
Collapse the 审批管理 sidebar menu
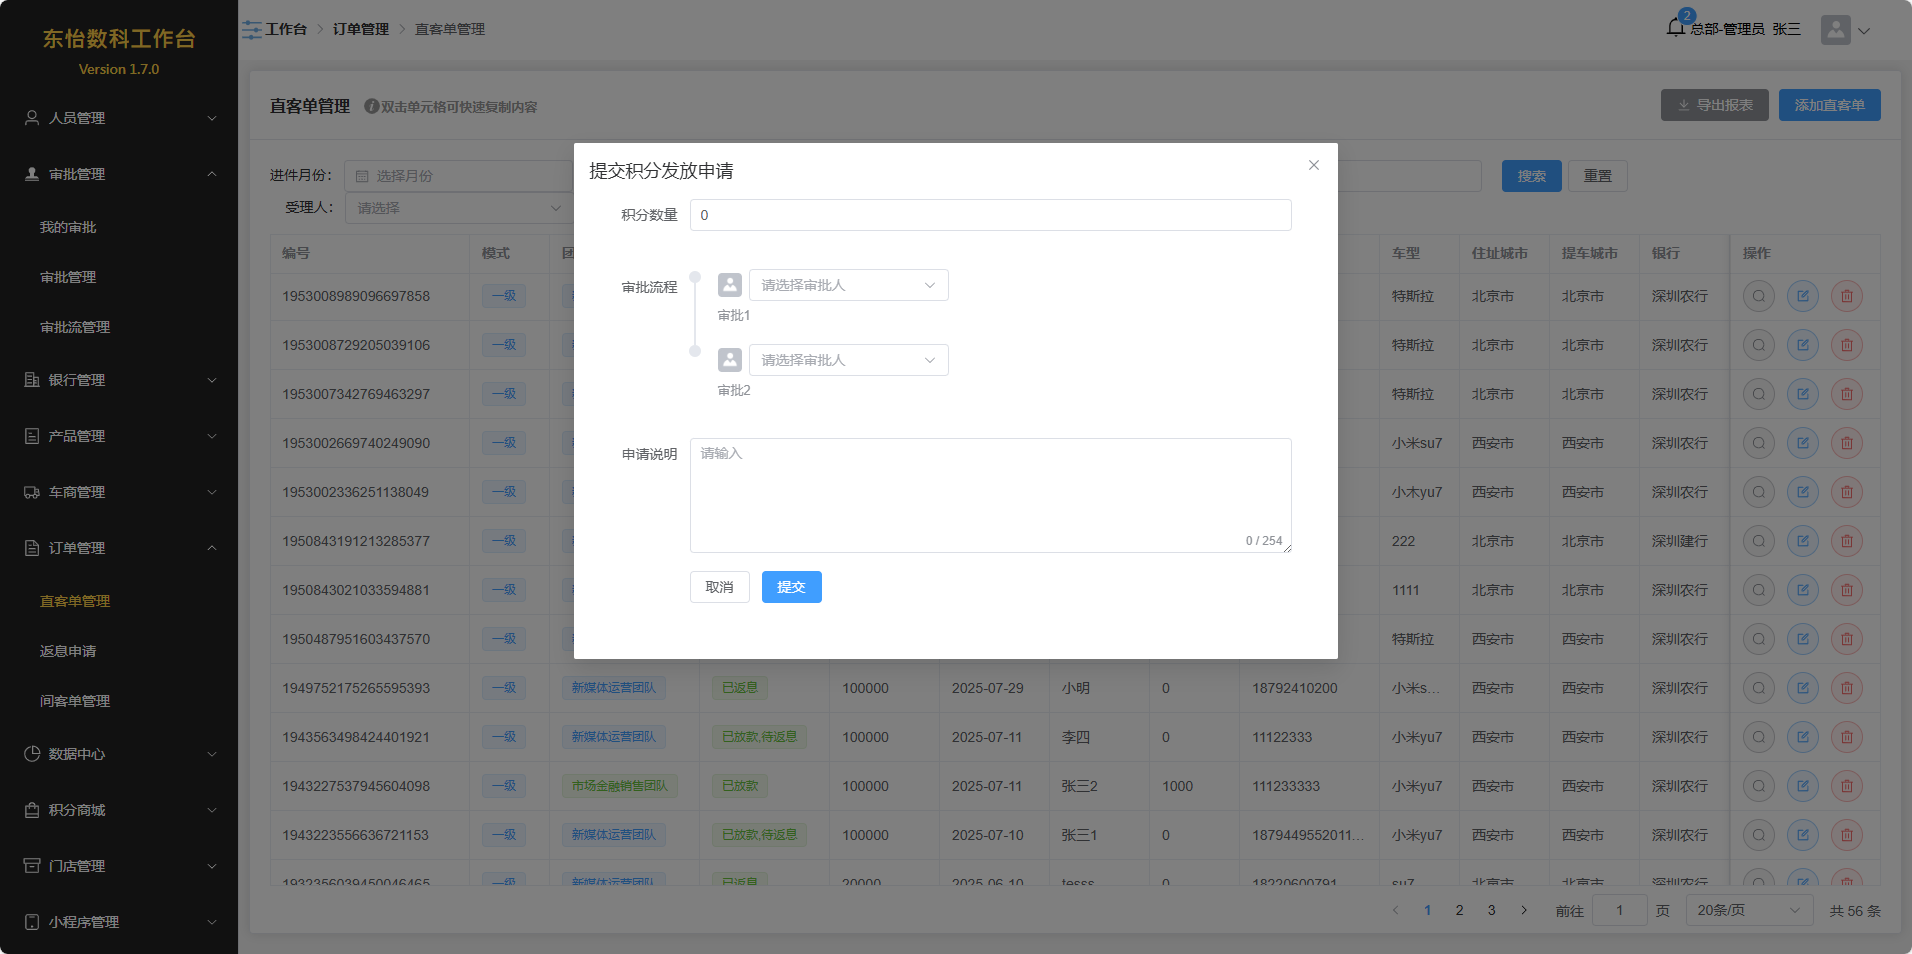(119, 174)
